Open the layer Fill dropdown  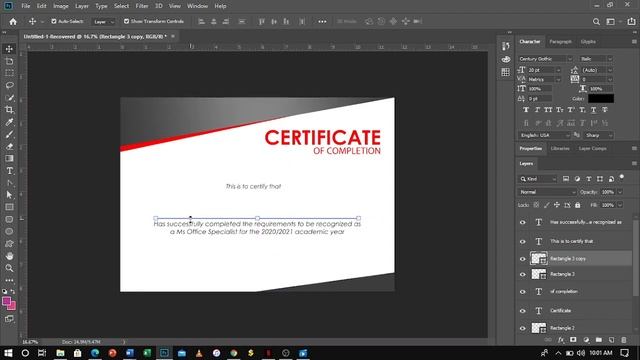620,205
